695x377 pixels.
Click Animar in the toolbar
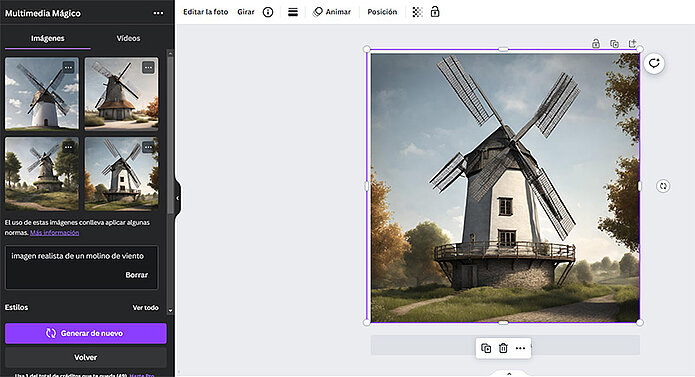(332, 12)
